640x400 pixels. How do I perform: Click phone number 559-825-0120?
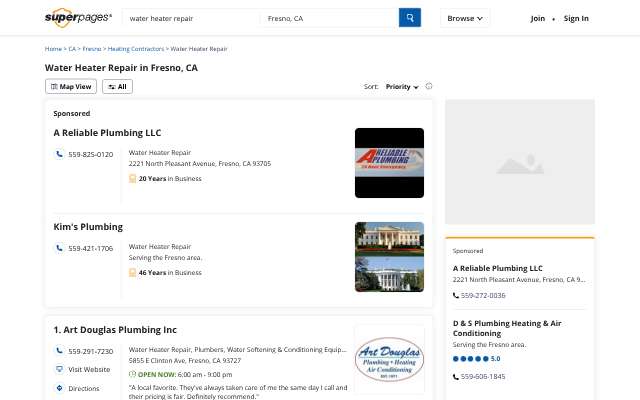tap(91, 154)
